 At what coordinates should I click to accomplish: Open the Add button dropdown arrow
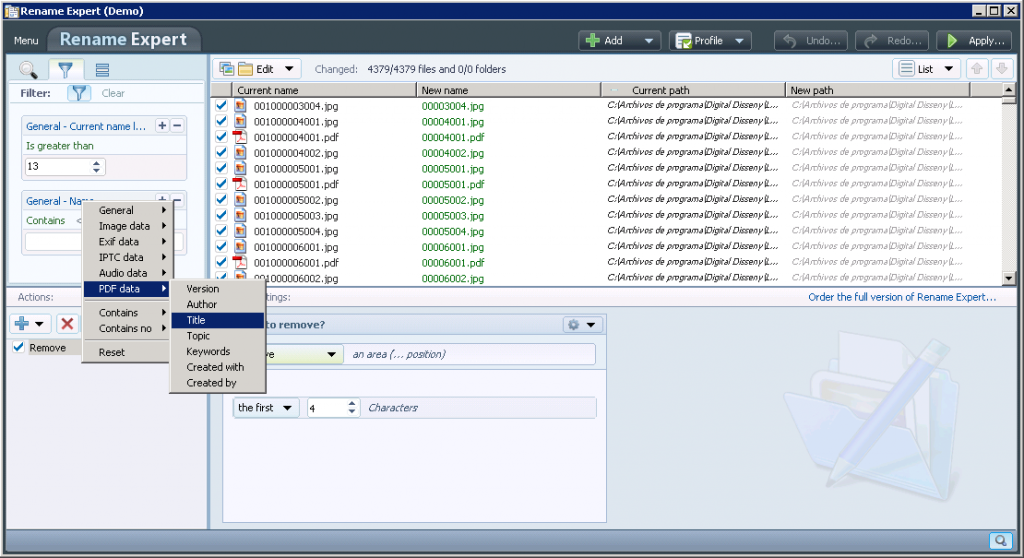(648, 41)
